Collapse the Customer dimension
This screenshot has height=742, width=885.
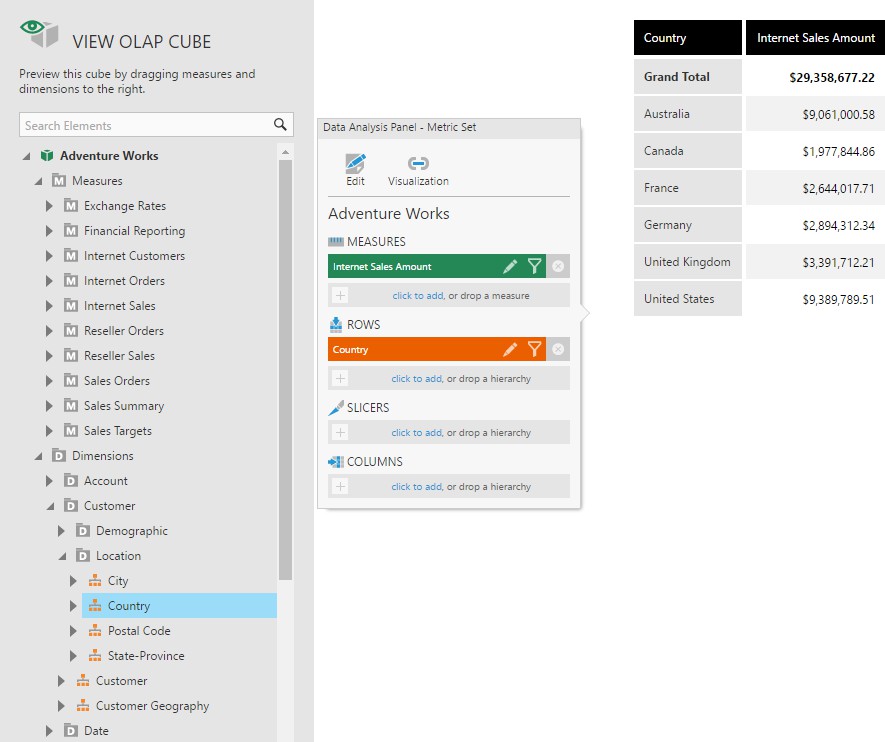[x=49, y=506]
